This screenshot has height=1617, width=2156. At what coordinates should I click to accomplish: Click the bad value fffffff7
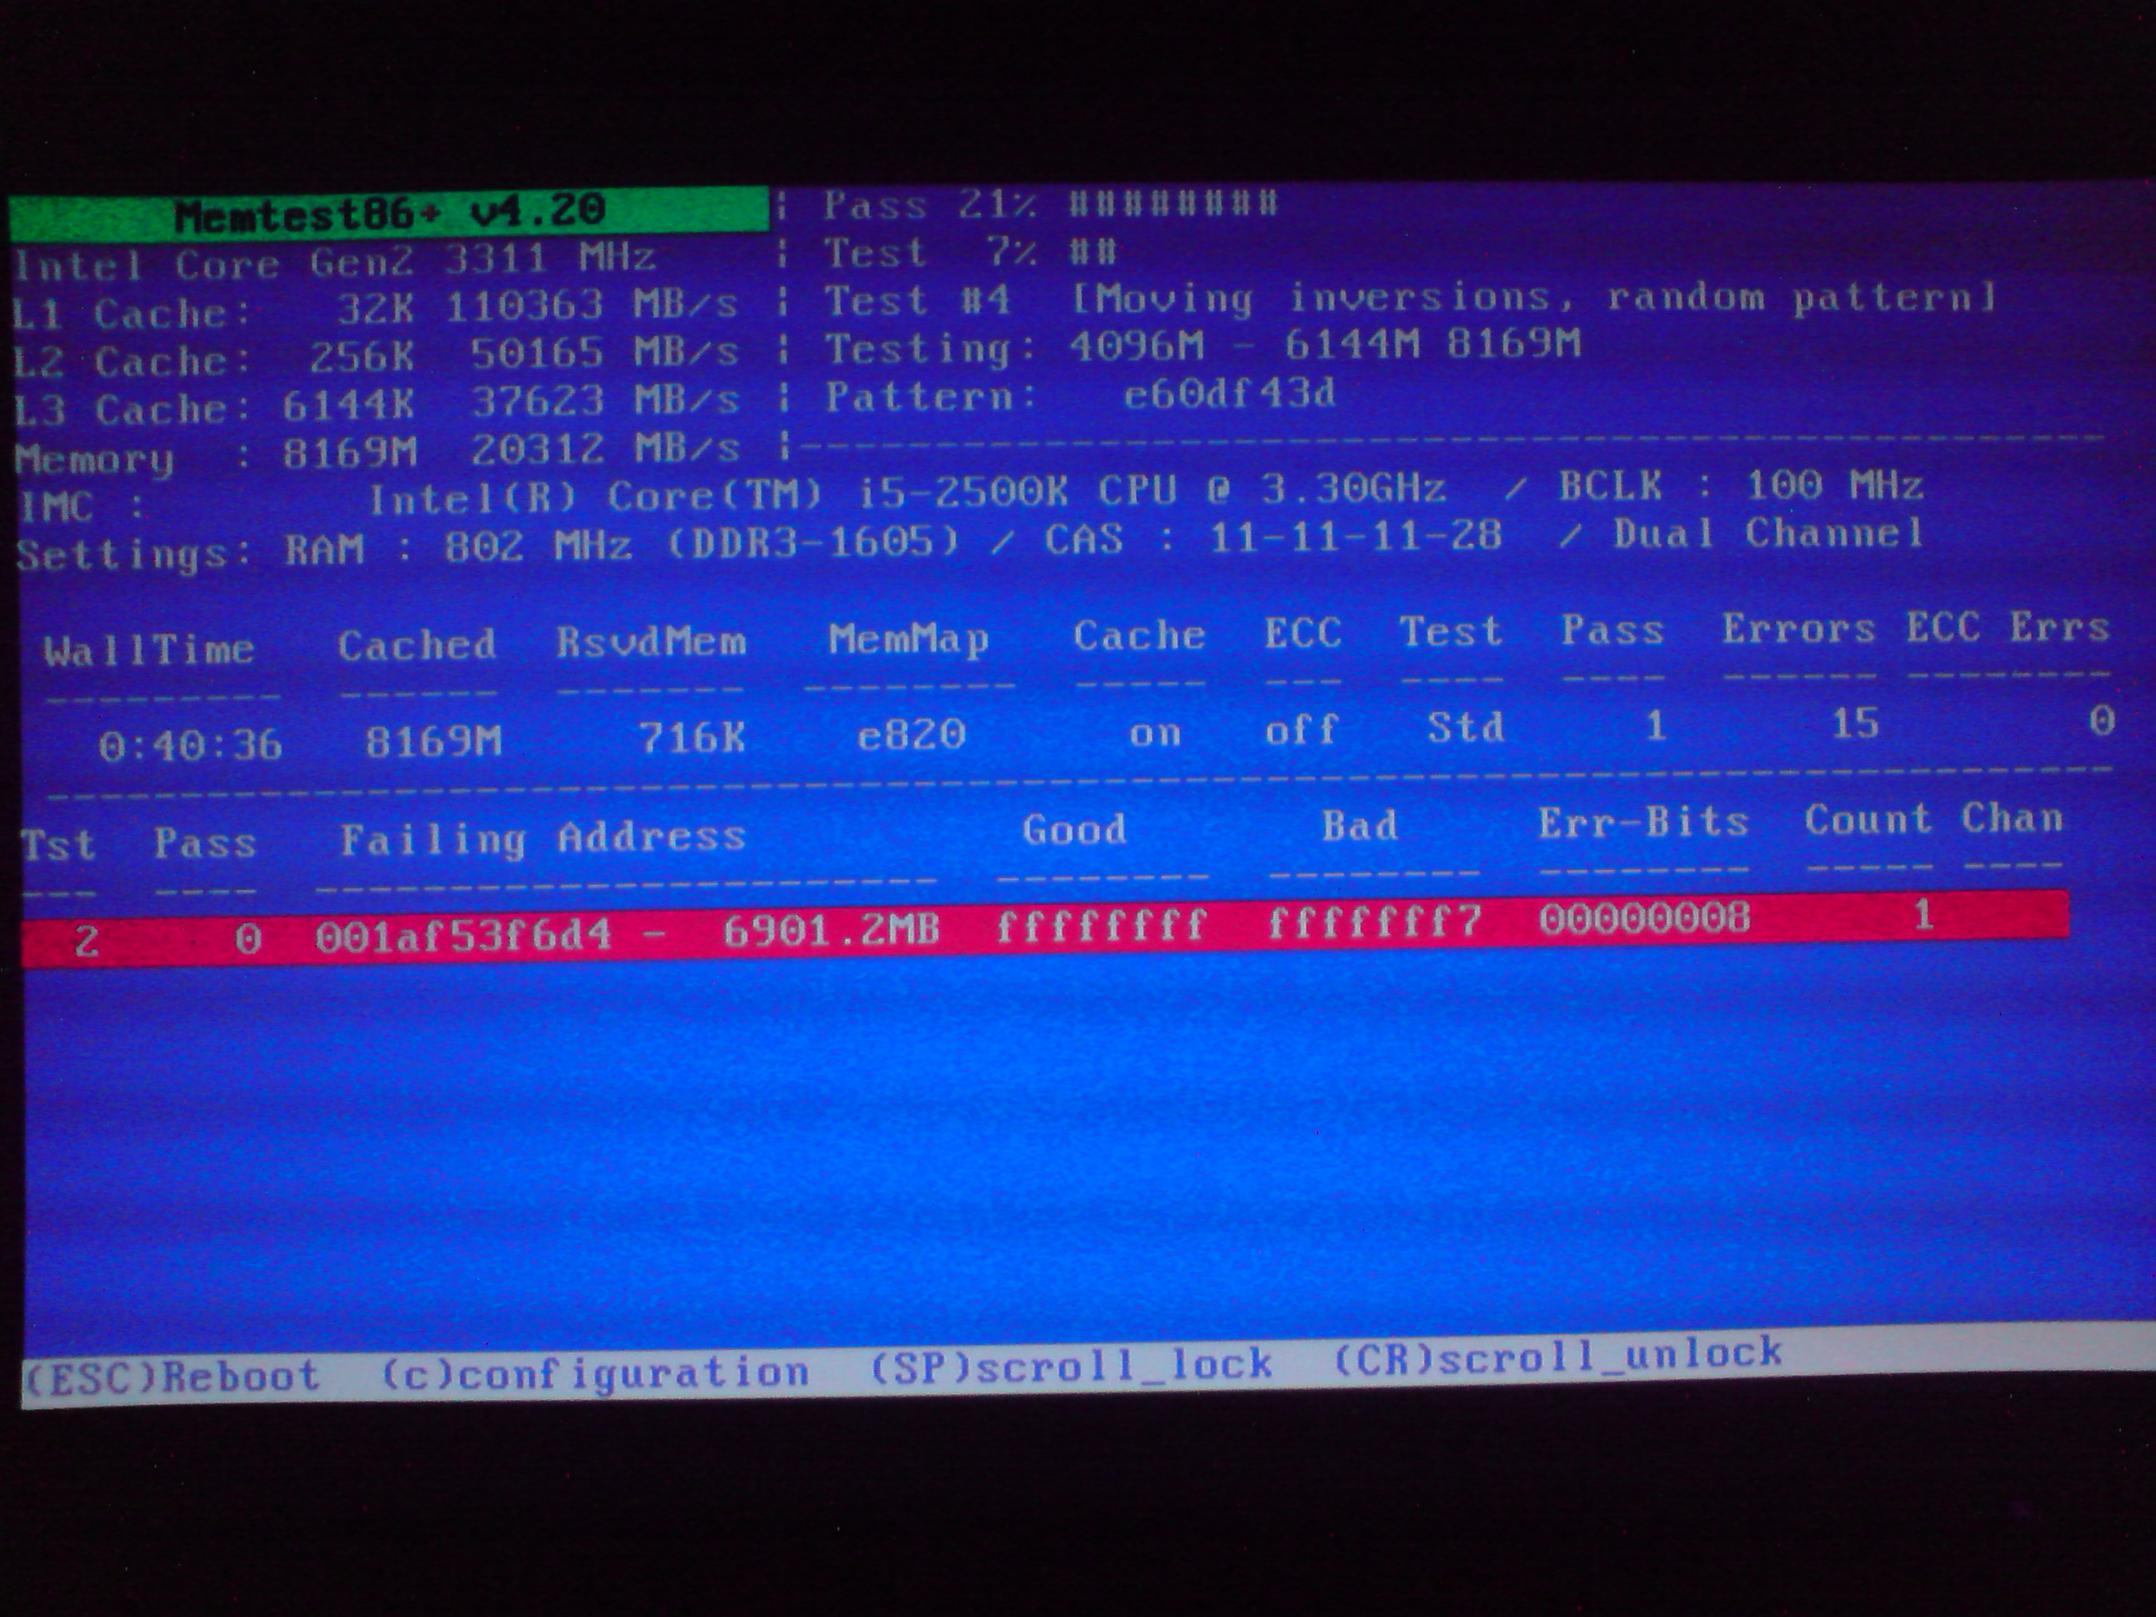point(1374,922)
